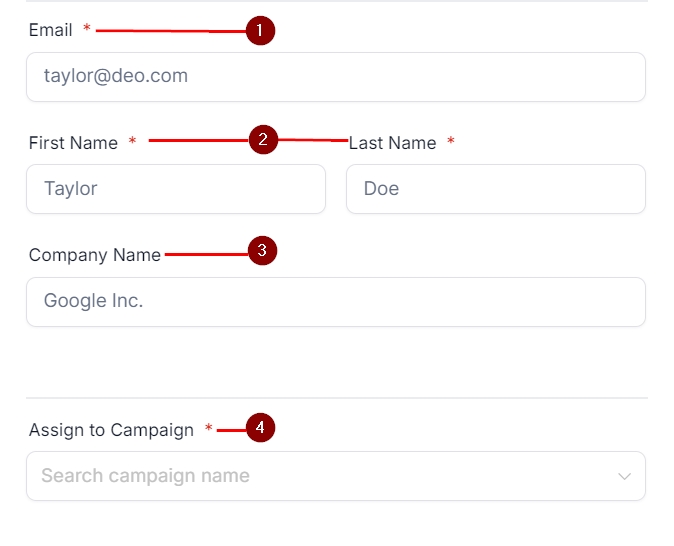
Task: Click the 'Last Name' label text
Action: pyautogui.click(x=392, y=143)
